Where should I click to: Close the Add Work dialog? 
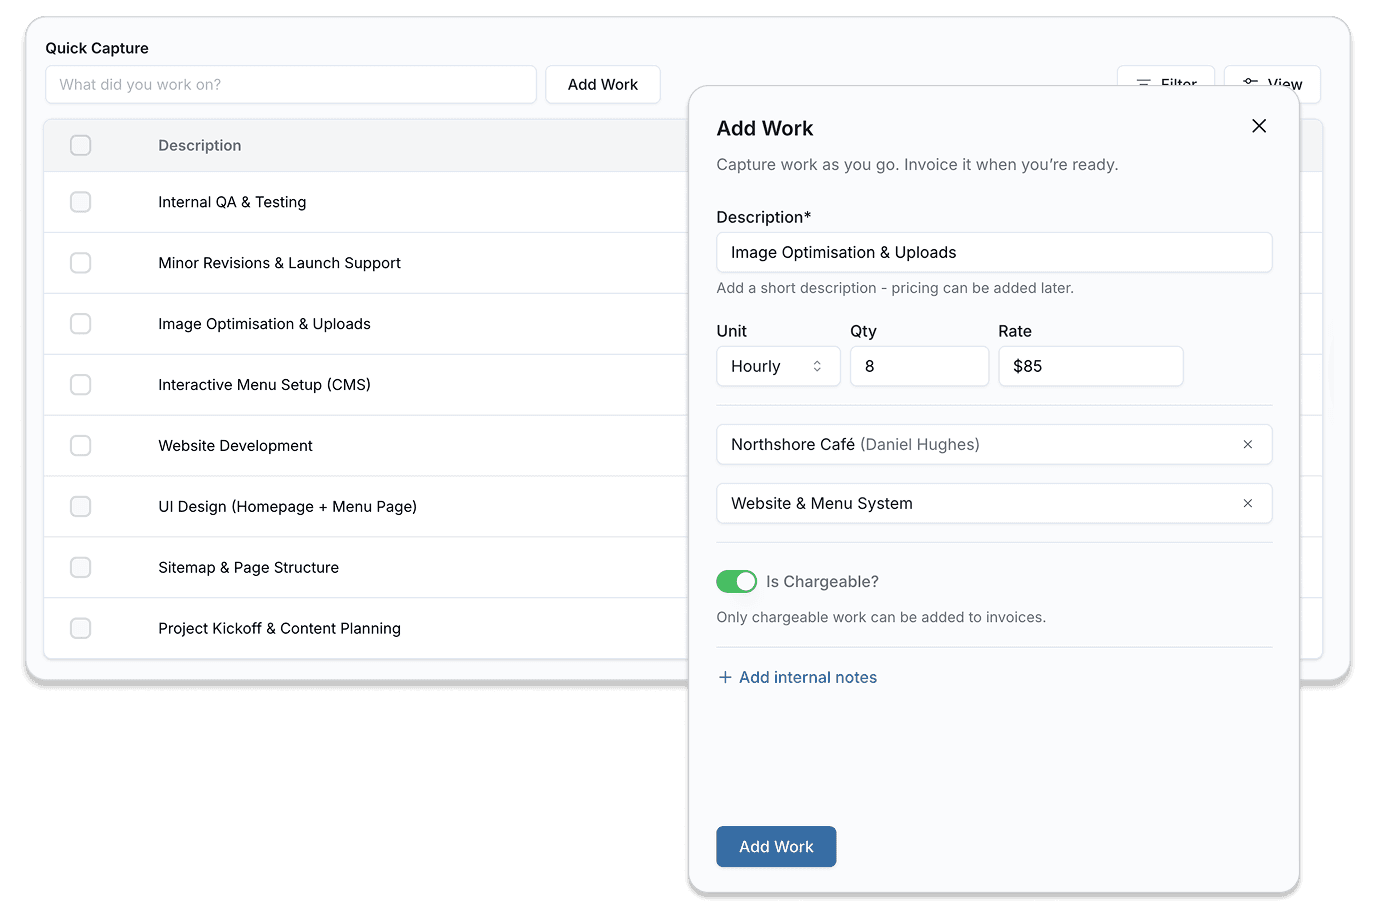pos(1259,126)
